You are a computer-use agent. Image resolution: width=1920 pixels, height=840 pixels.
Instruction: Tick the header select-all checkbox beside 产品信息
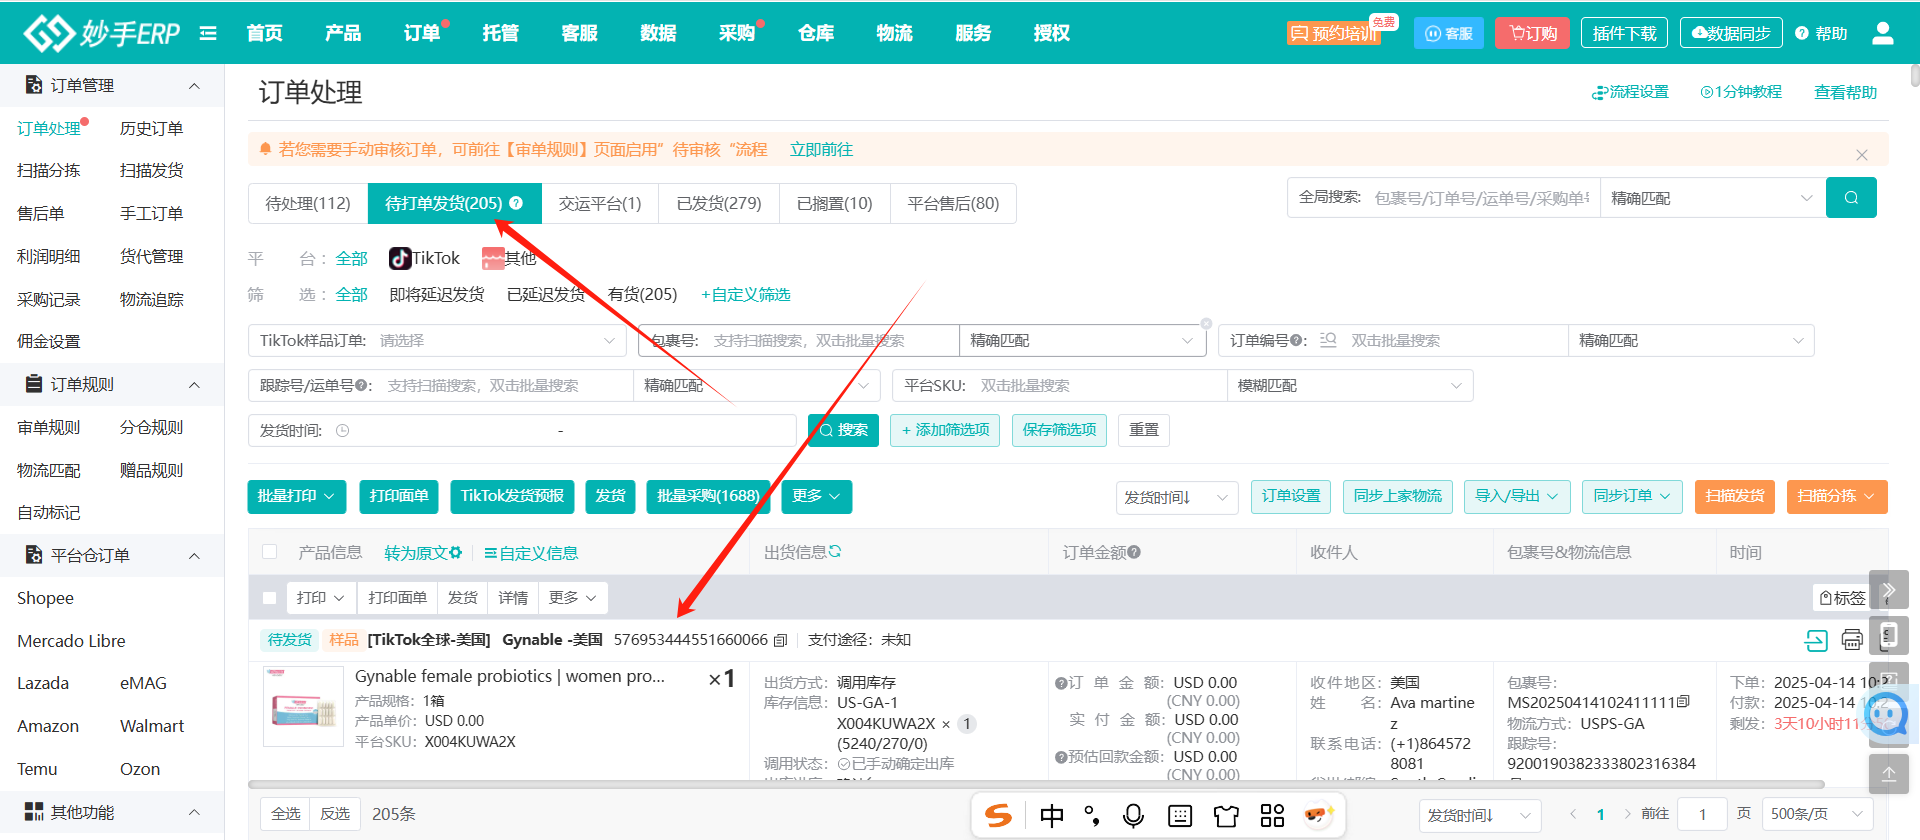tap(269, 552)
